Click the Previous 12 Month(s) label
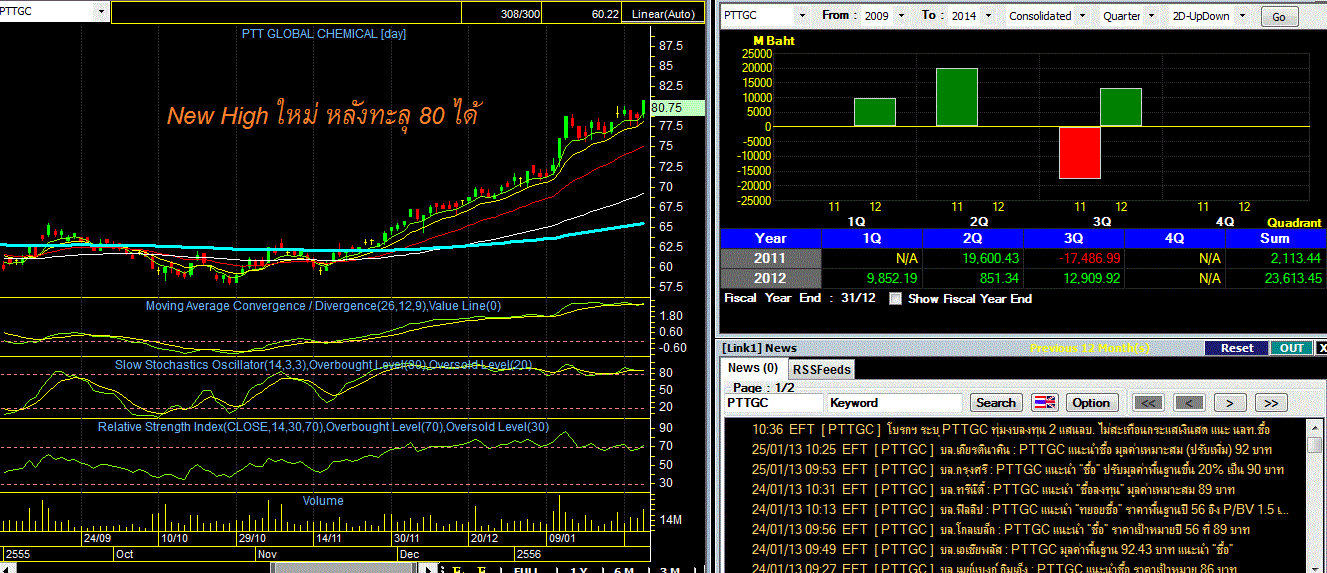 click(x=1090, y=348)
